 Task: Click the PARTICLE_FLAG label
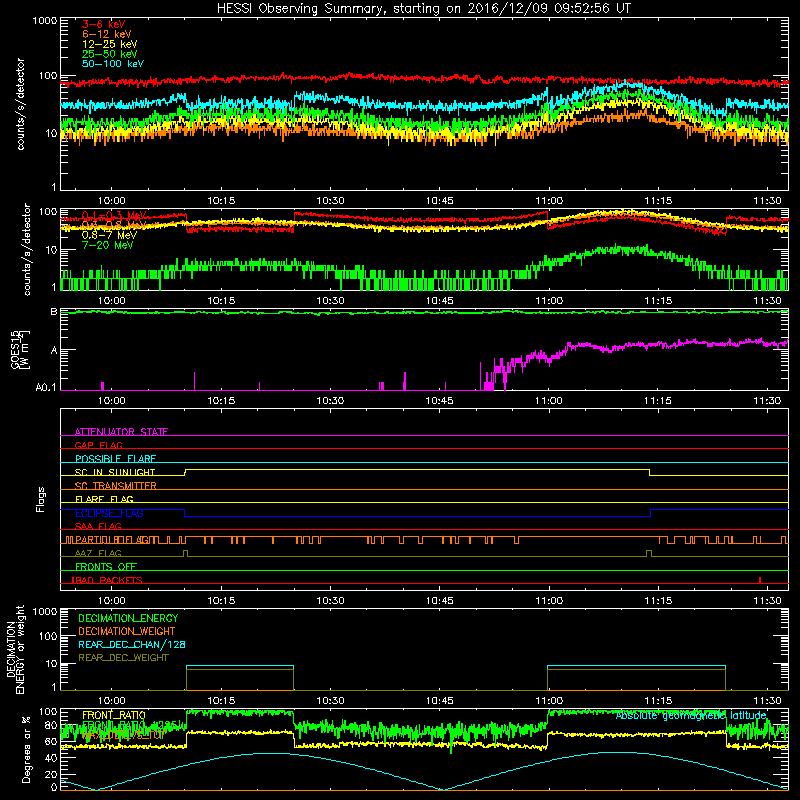[x=112, y=540]
